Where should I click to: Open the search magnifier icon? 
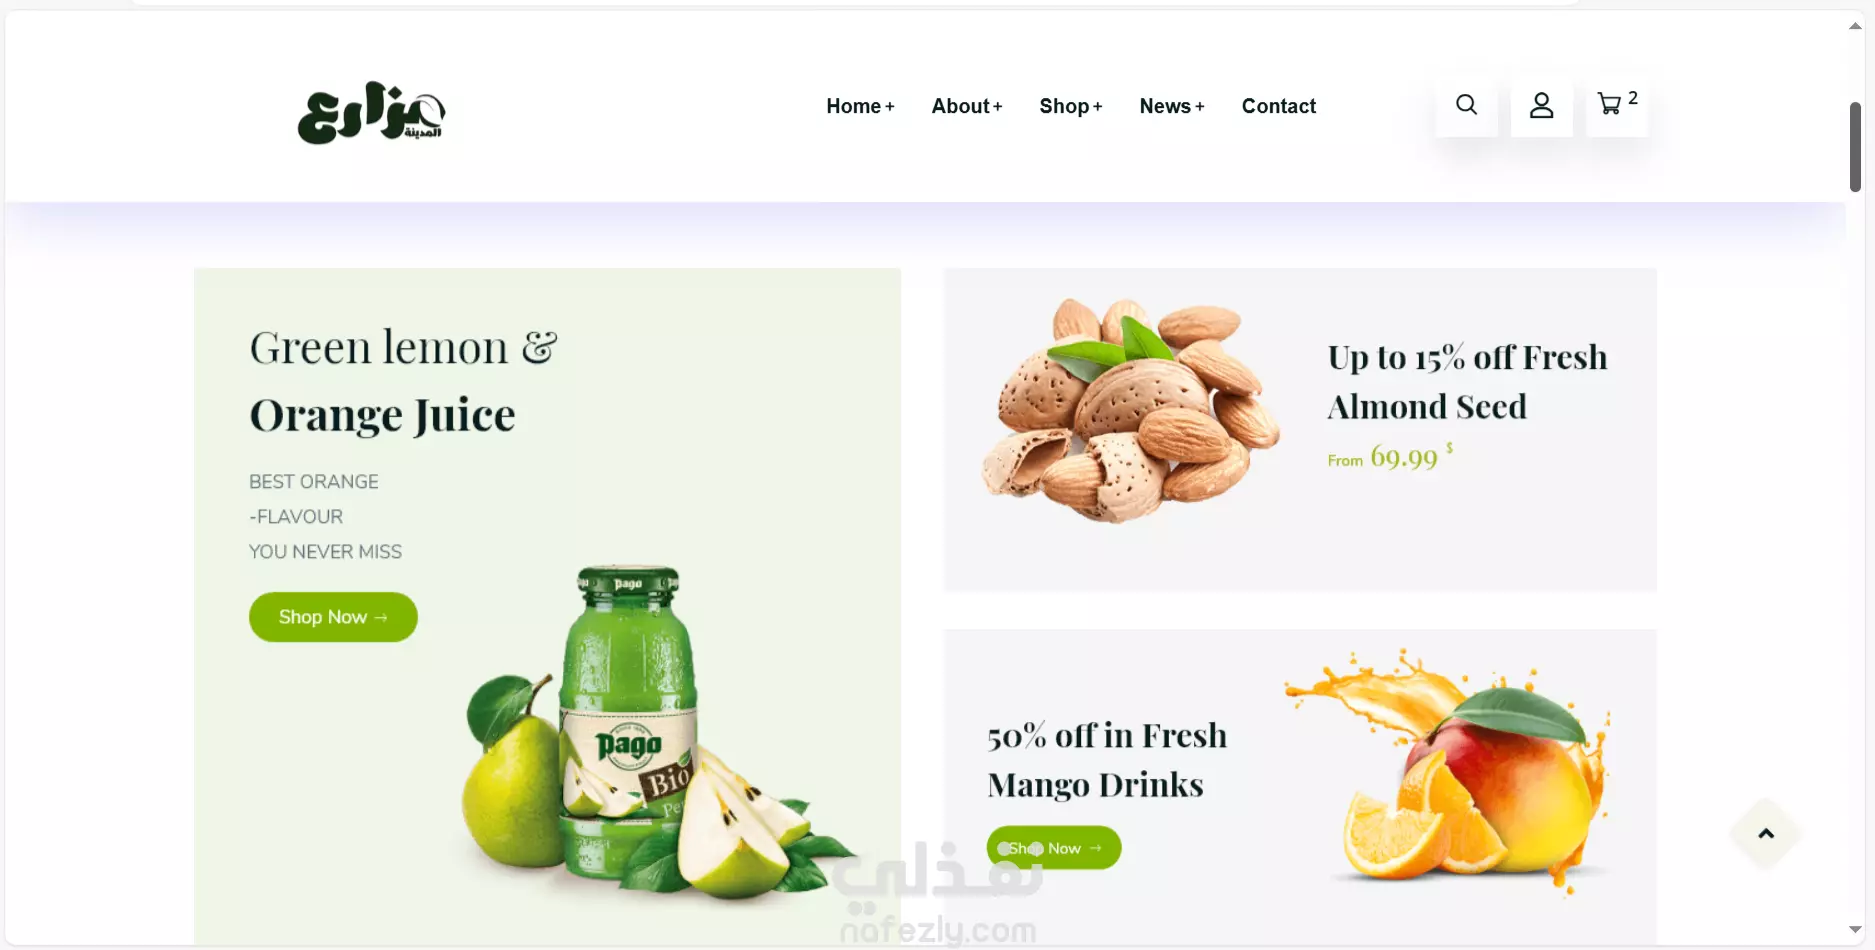point(1466,105)
